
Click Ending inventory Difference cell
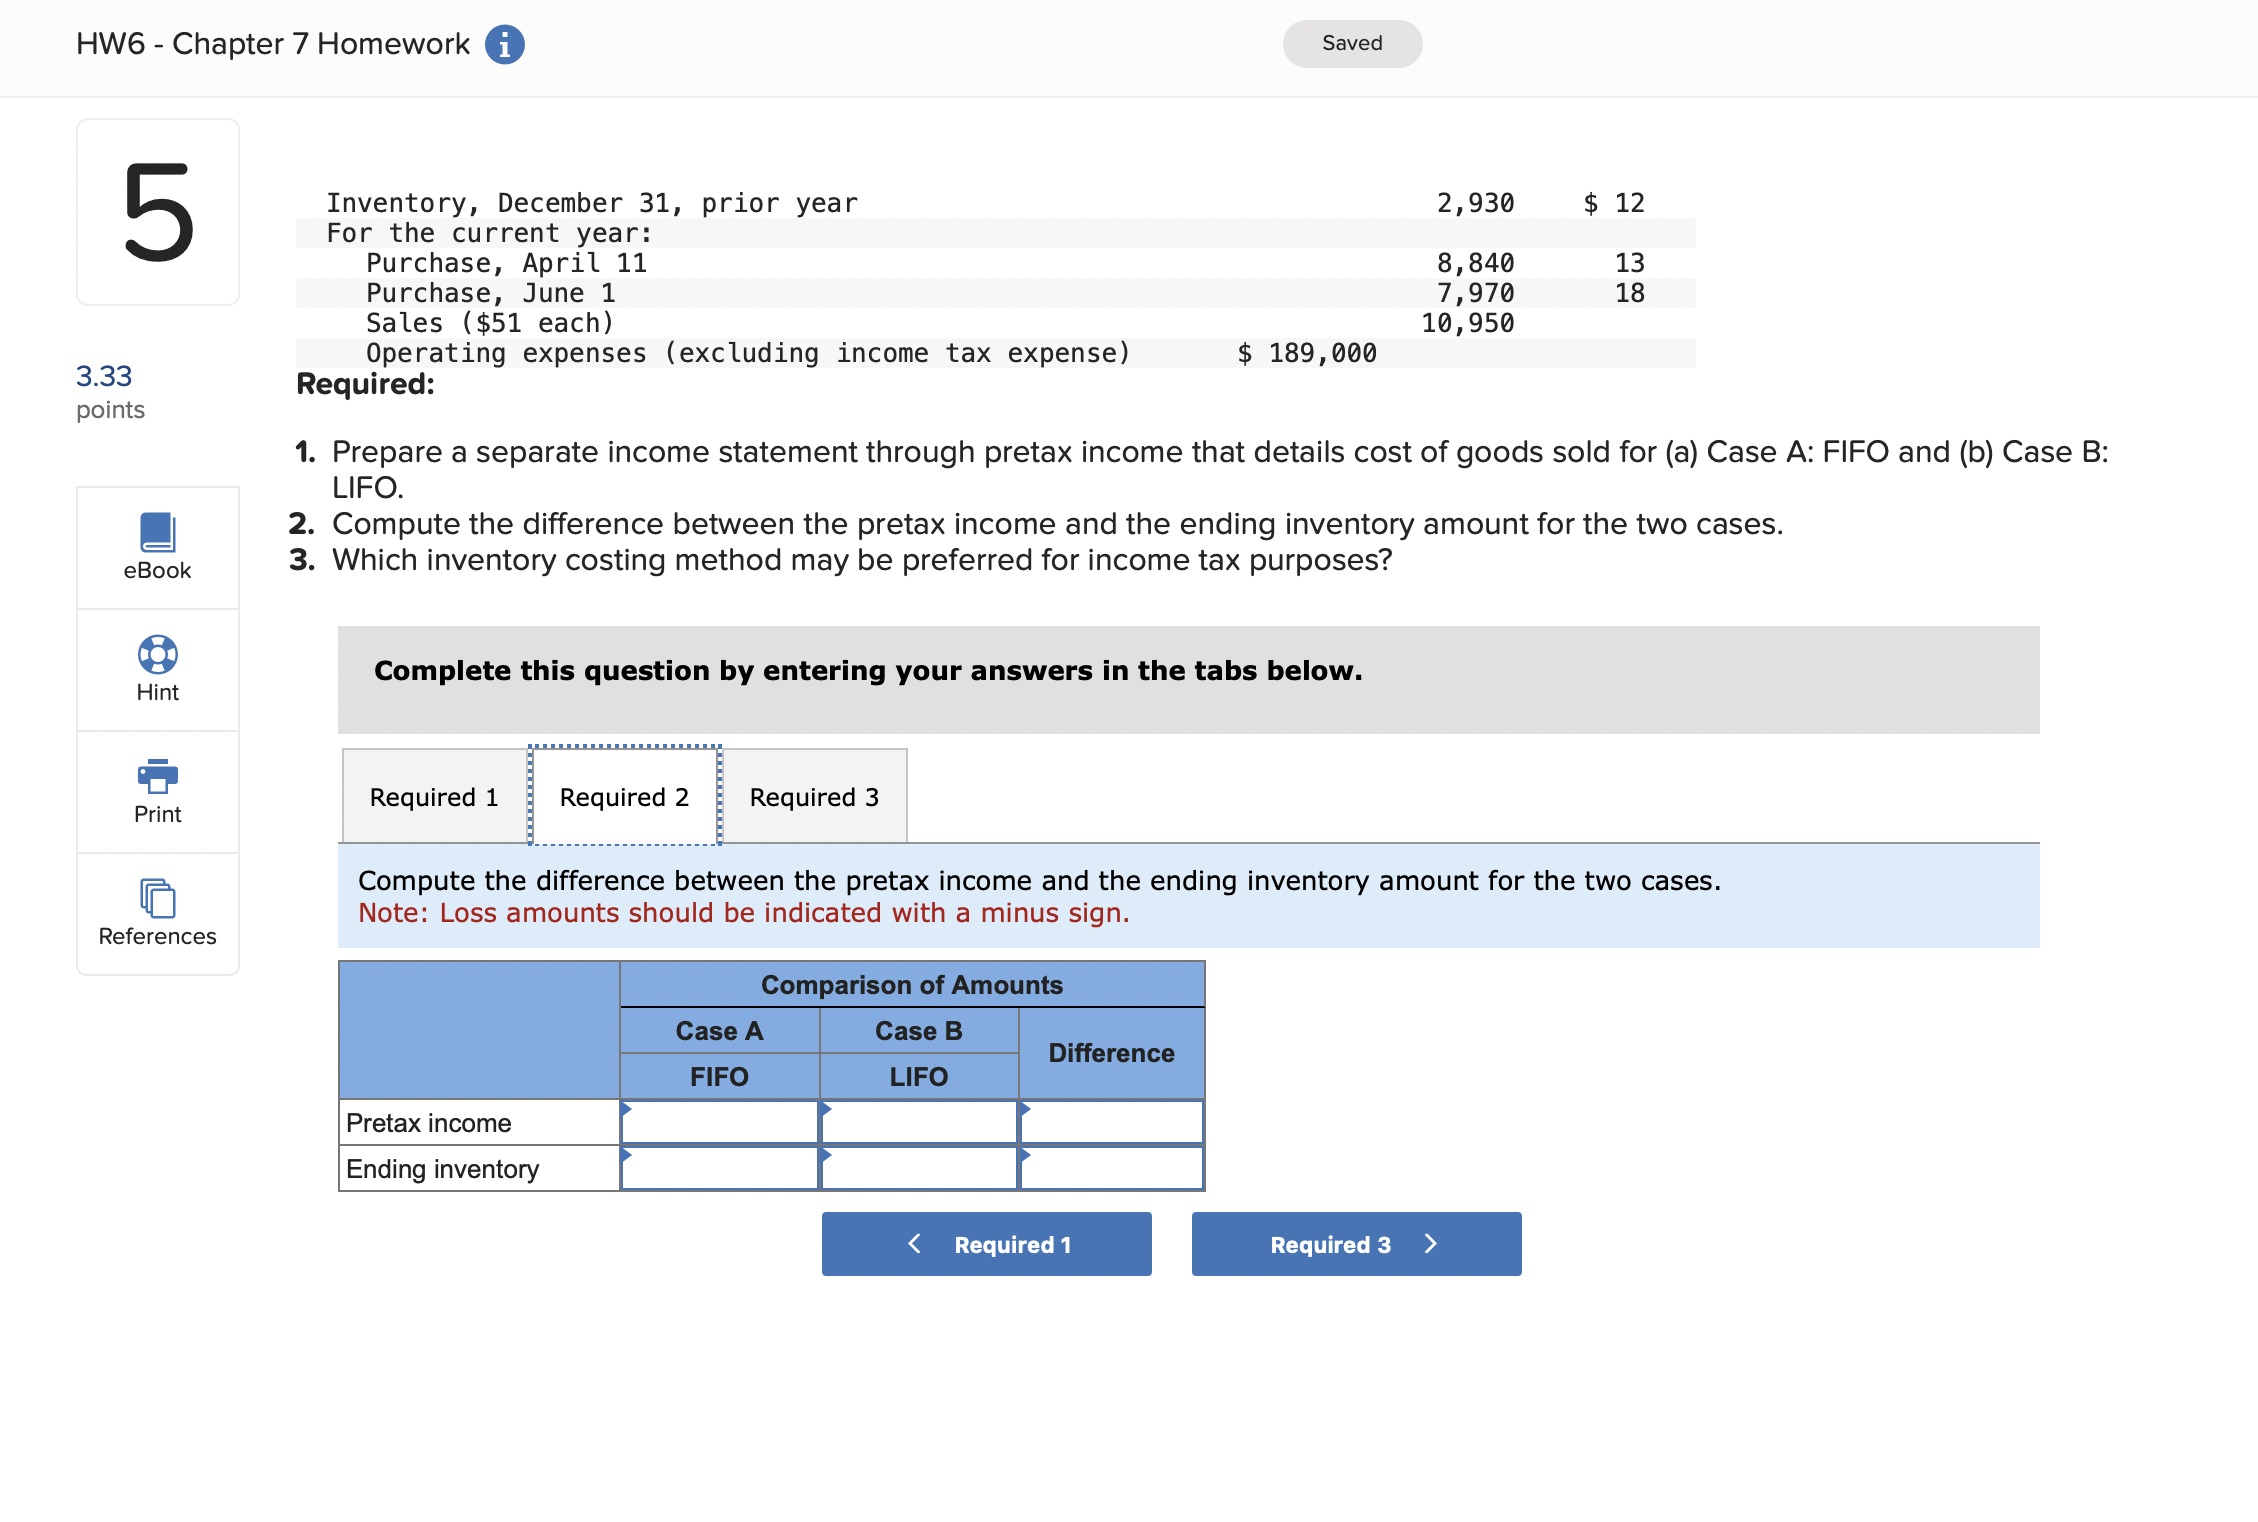pyautogui.click(x=1111, y=1169)
